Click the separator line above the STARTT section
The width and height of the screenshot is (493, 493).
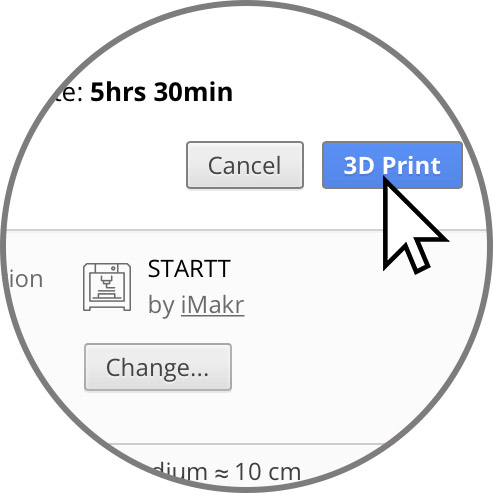click(245, 230)
